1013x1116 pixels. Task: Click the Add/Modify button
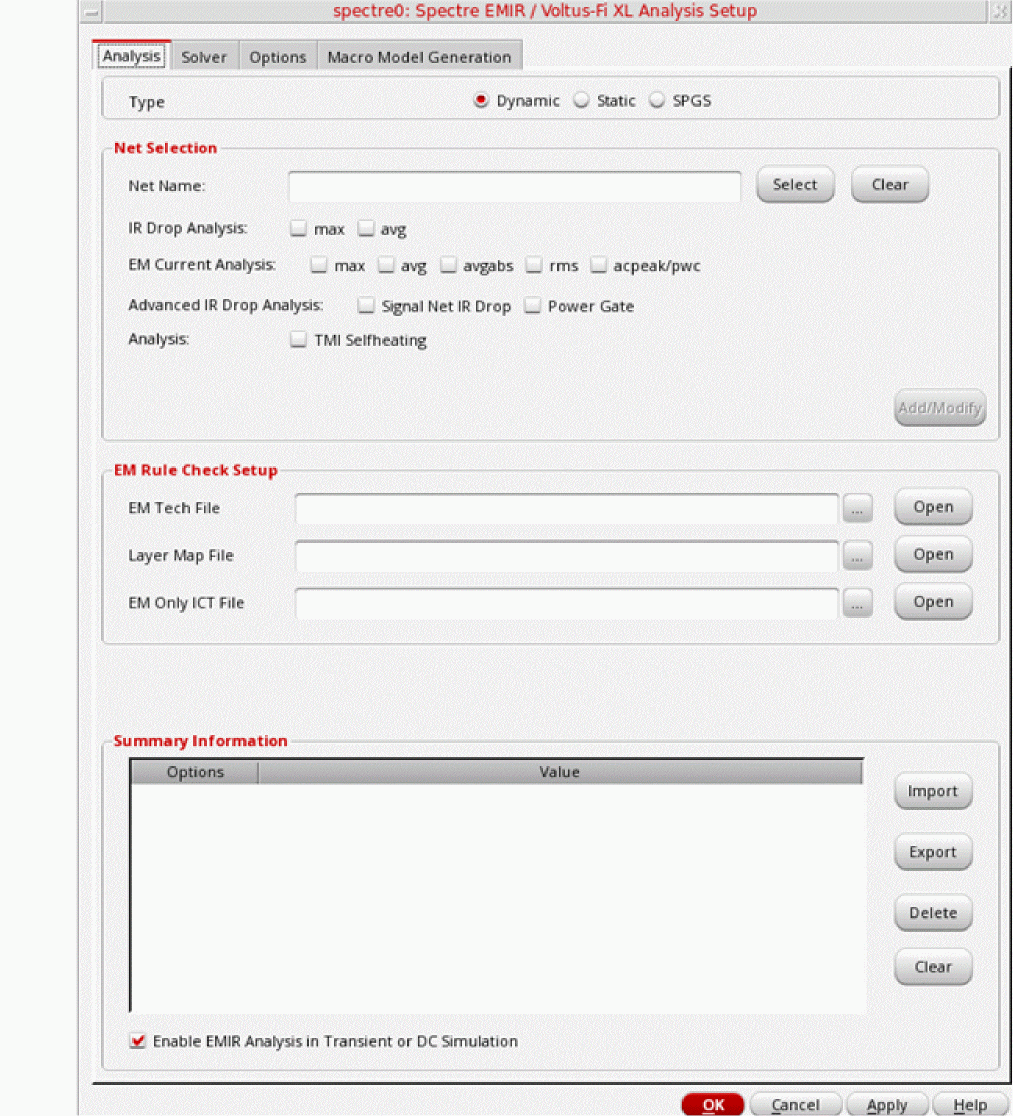940,408
